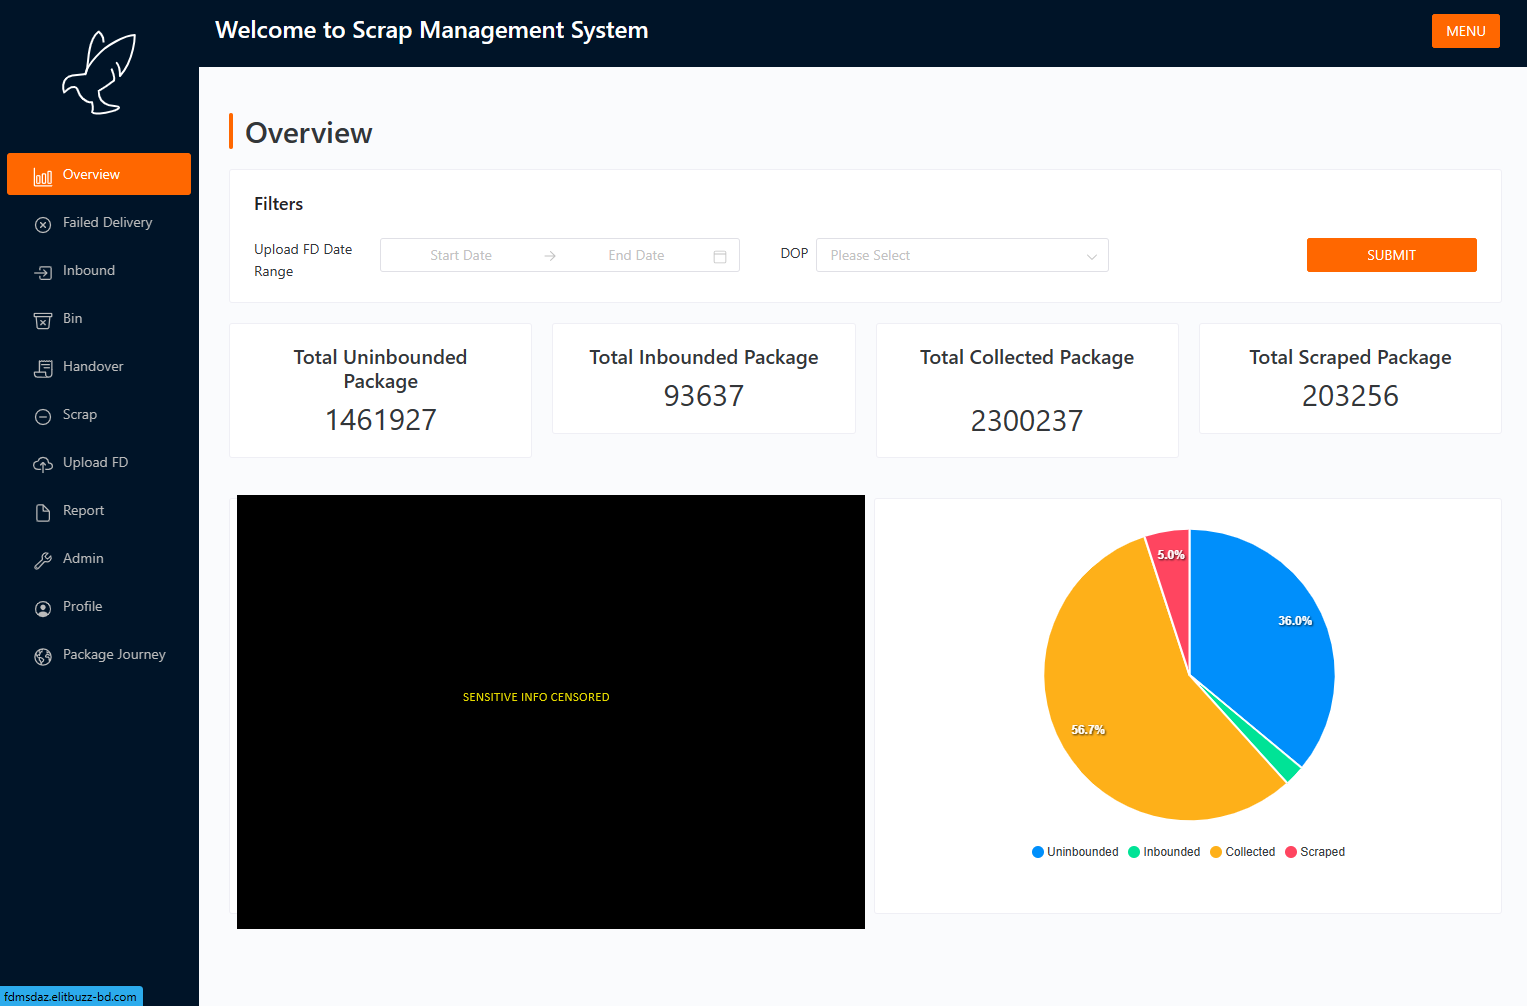
Task: Open the DOP Please Select dropdown
Action: pos(950,255)
